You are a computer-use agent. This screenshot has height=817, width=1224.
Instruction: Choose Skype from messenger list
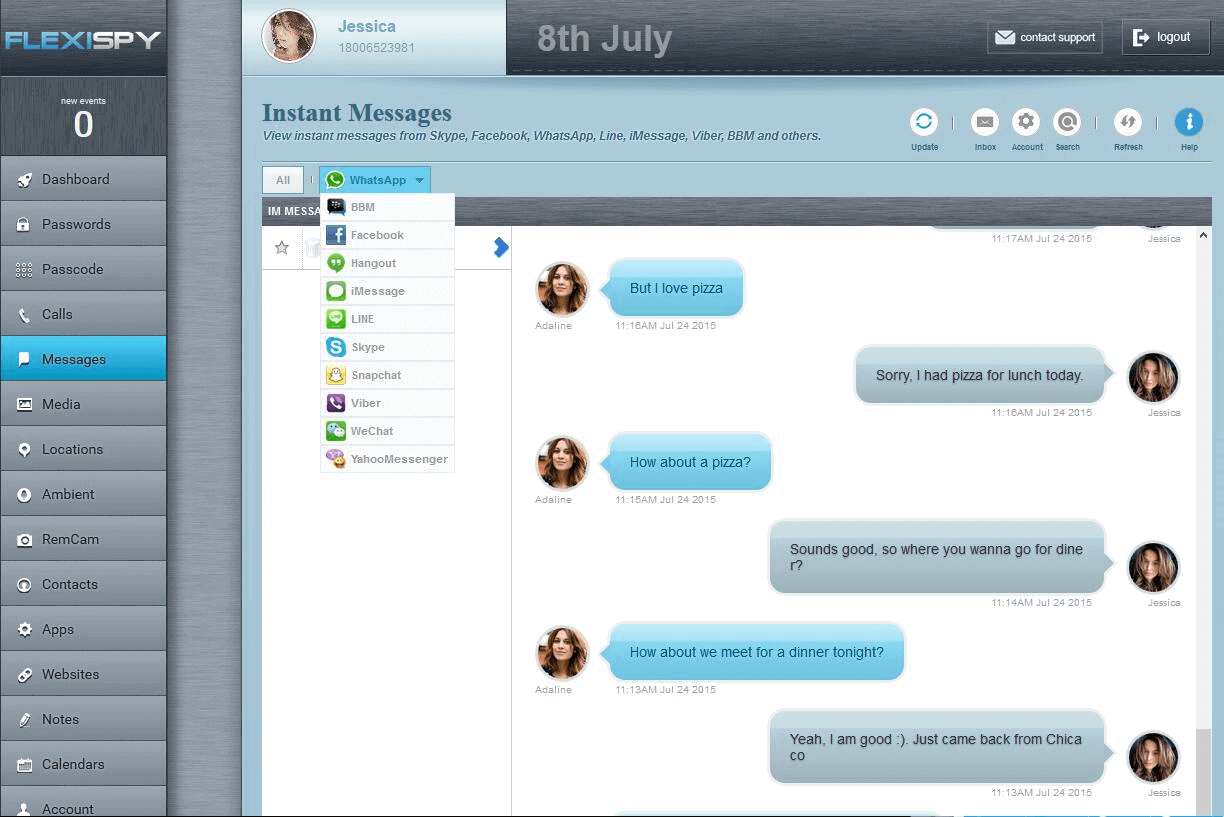pyautogui.click(x=387, y=347)
